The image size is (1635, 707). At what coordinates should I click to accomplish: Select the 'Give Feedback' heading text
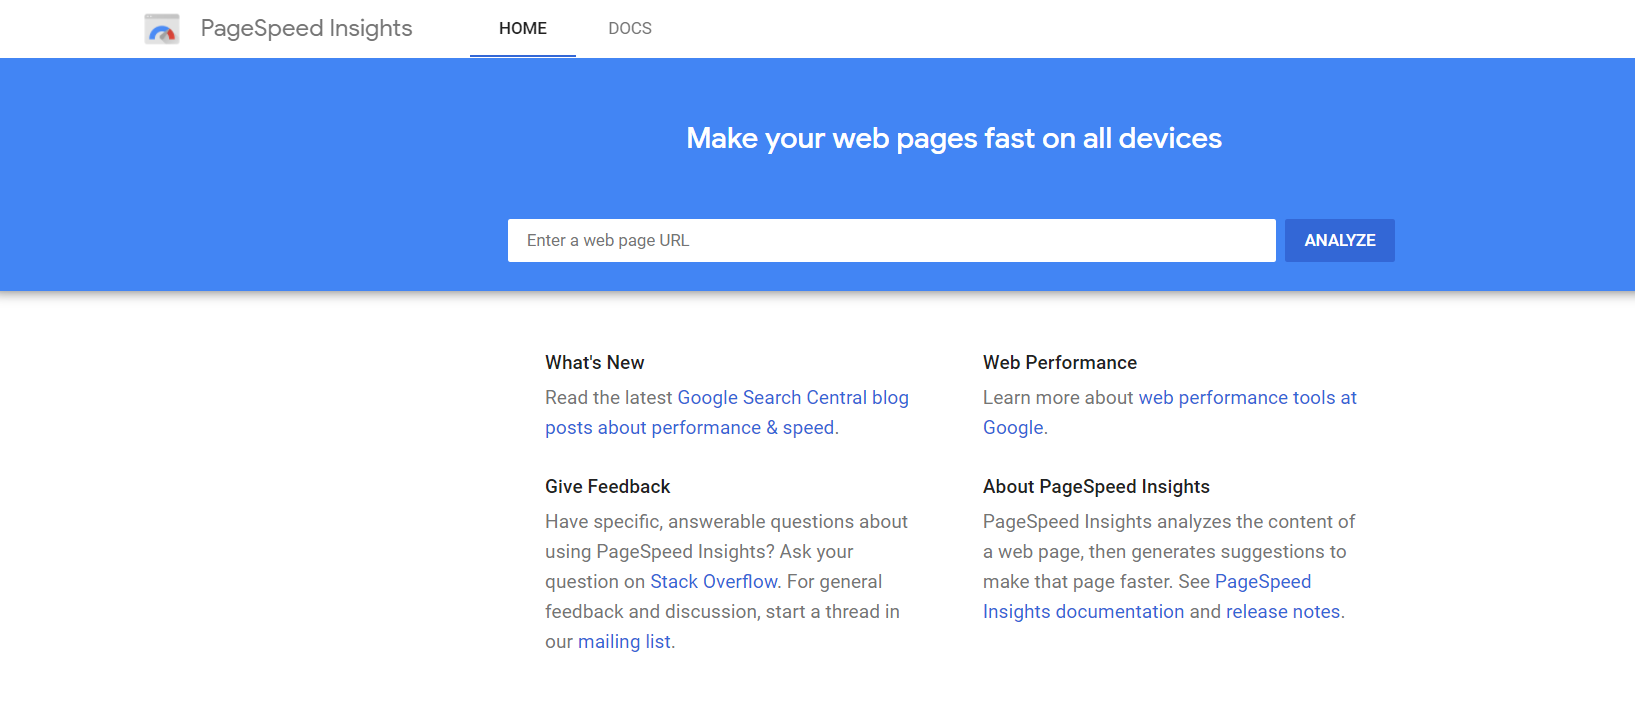(608, 486)
